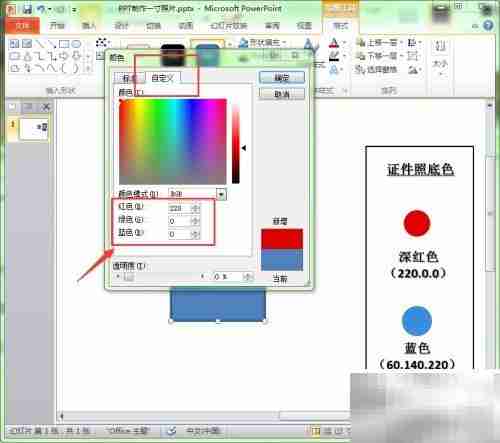The width and height of the screenshot is (500, 443).
Task: Select the oval shape in shapes gallery
Action: 76,43
